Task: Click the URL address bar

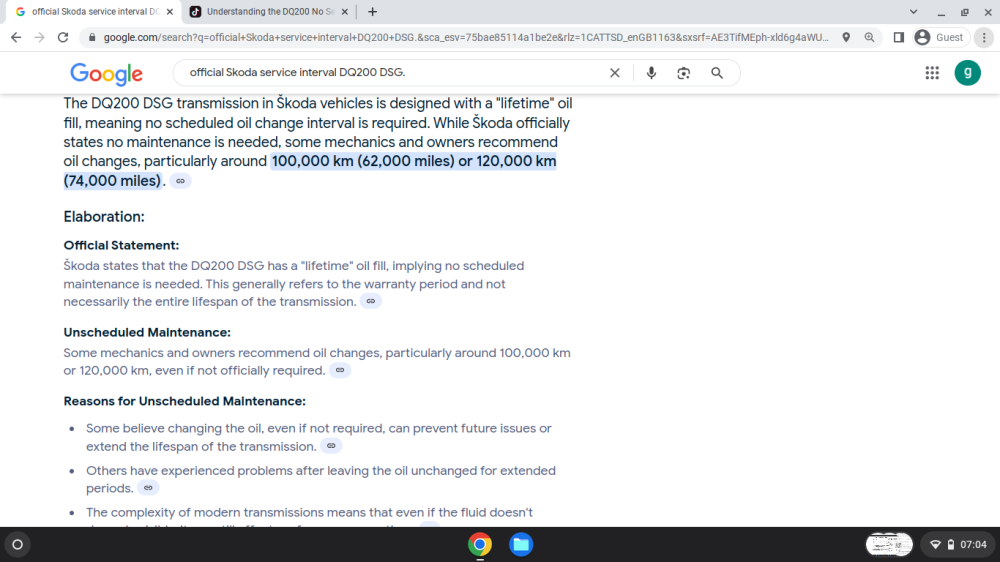Action: pos(466,38)
